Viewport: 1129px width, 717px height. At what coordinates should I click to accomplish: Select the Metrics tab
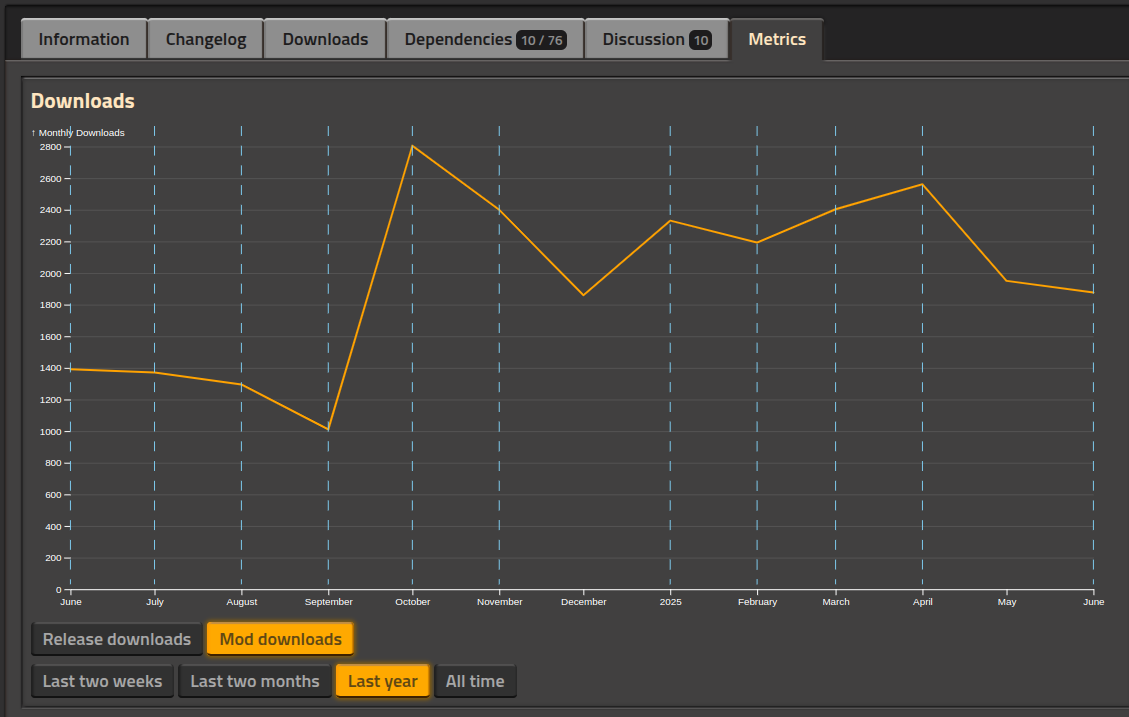777,39
